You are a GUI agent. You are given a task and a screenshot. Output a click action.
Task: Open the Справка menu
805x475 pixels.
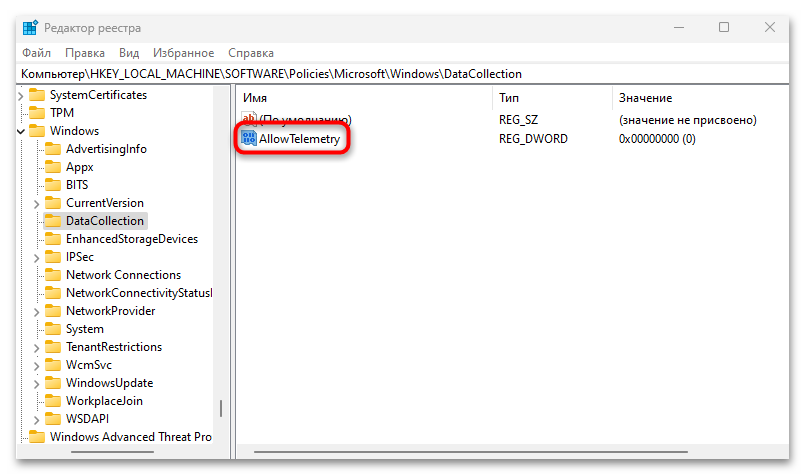click(251, 53)
